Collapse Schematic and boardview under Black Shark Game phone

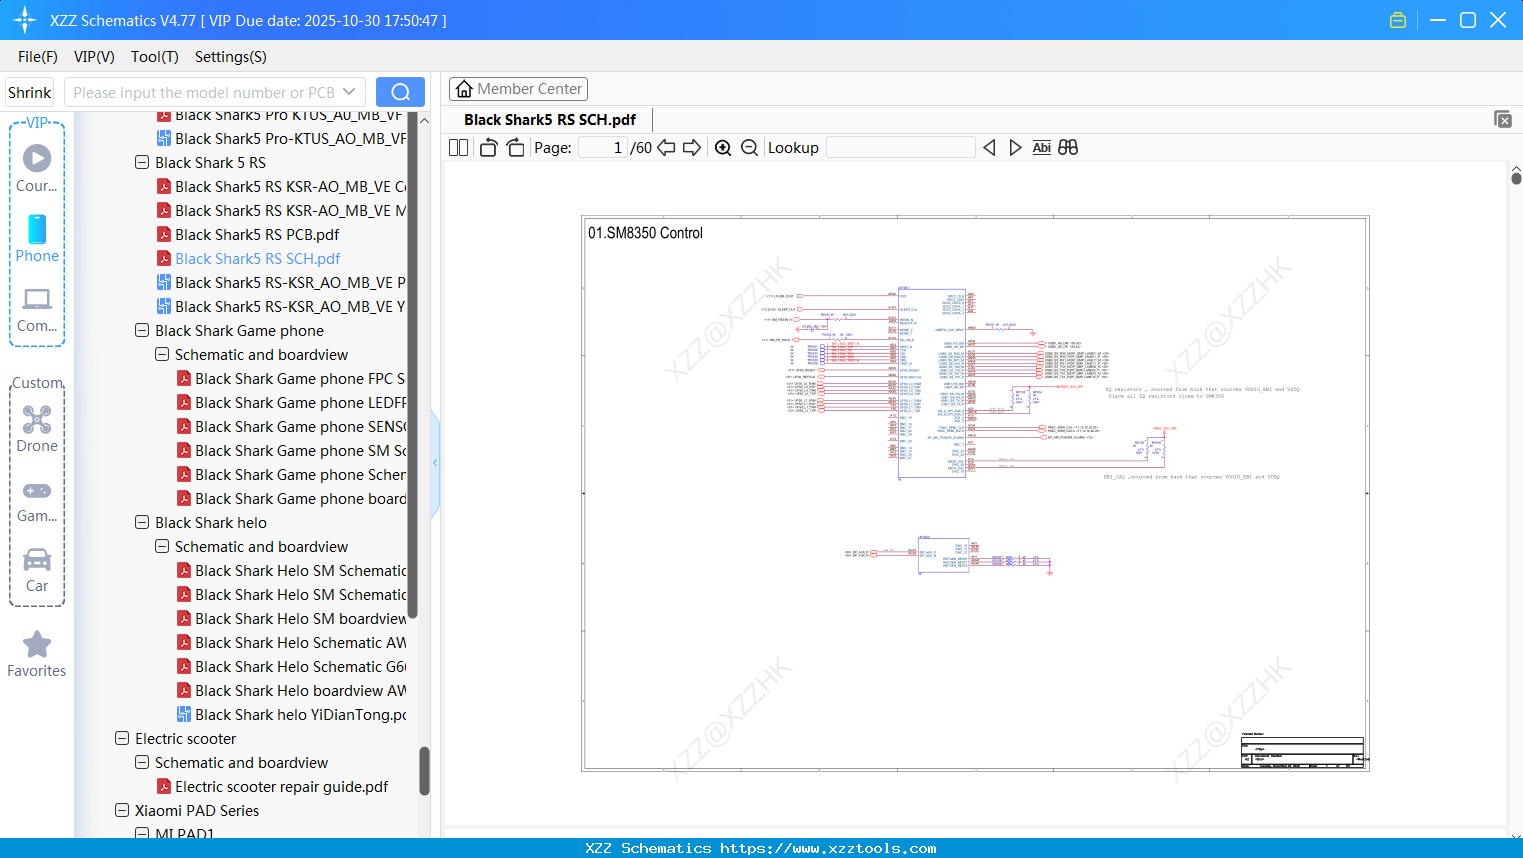point(162,354)
